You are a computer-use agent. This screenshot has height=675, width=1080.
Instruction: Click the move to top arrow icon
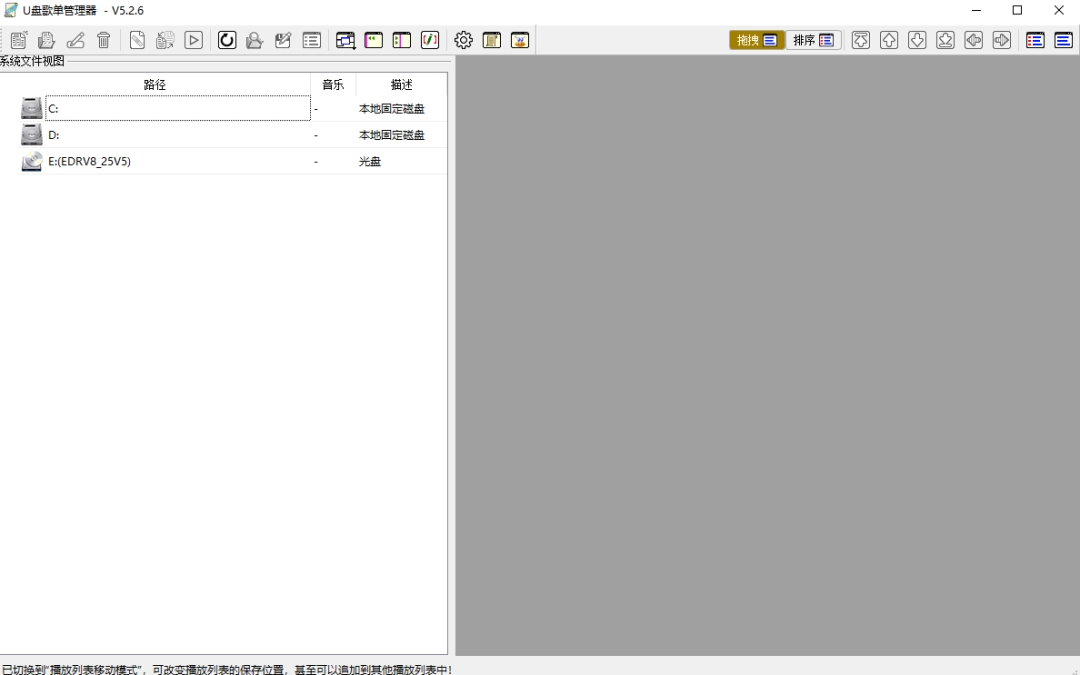[x=860, y=40]
